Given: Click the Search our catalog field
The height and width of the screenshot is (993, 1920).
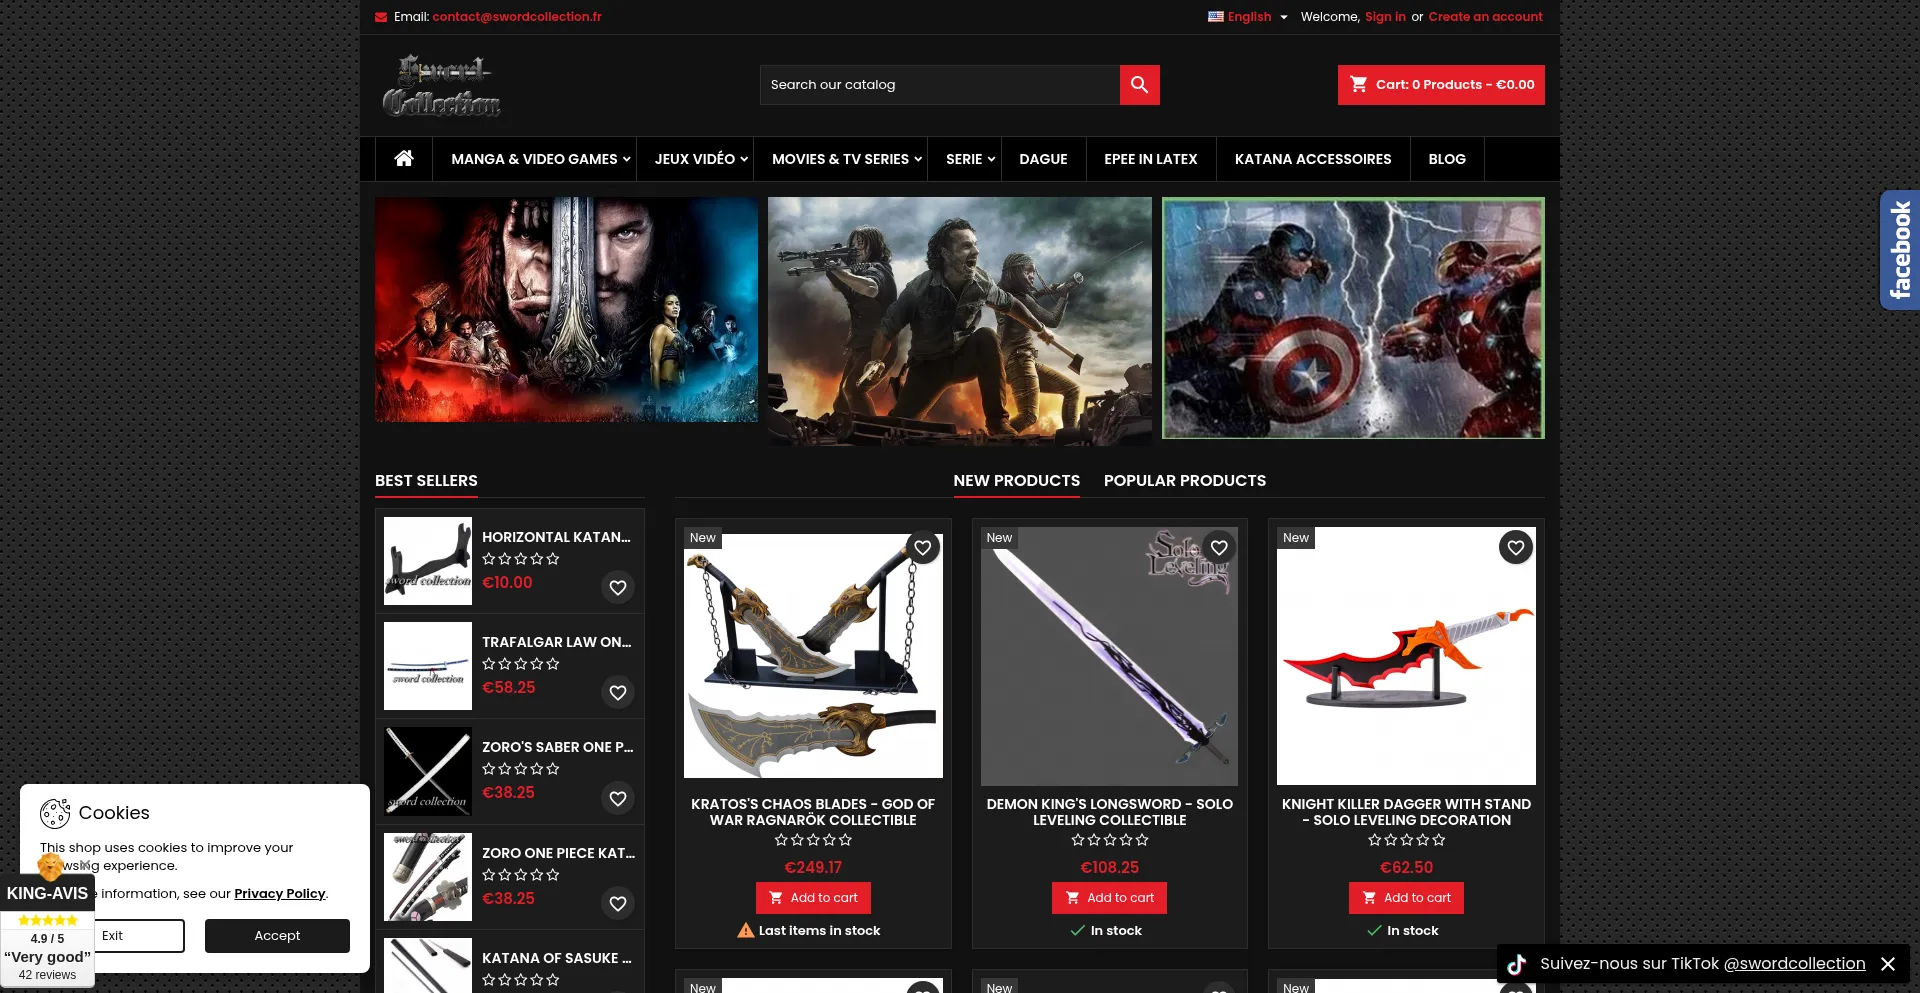Looking at the screenshot, I should [939, 85].
